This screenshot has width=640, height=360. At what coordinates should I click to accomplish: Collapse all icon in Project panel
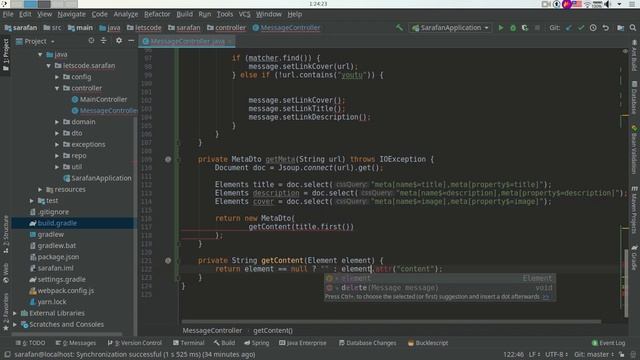point(104,41)
